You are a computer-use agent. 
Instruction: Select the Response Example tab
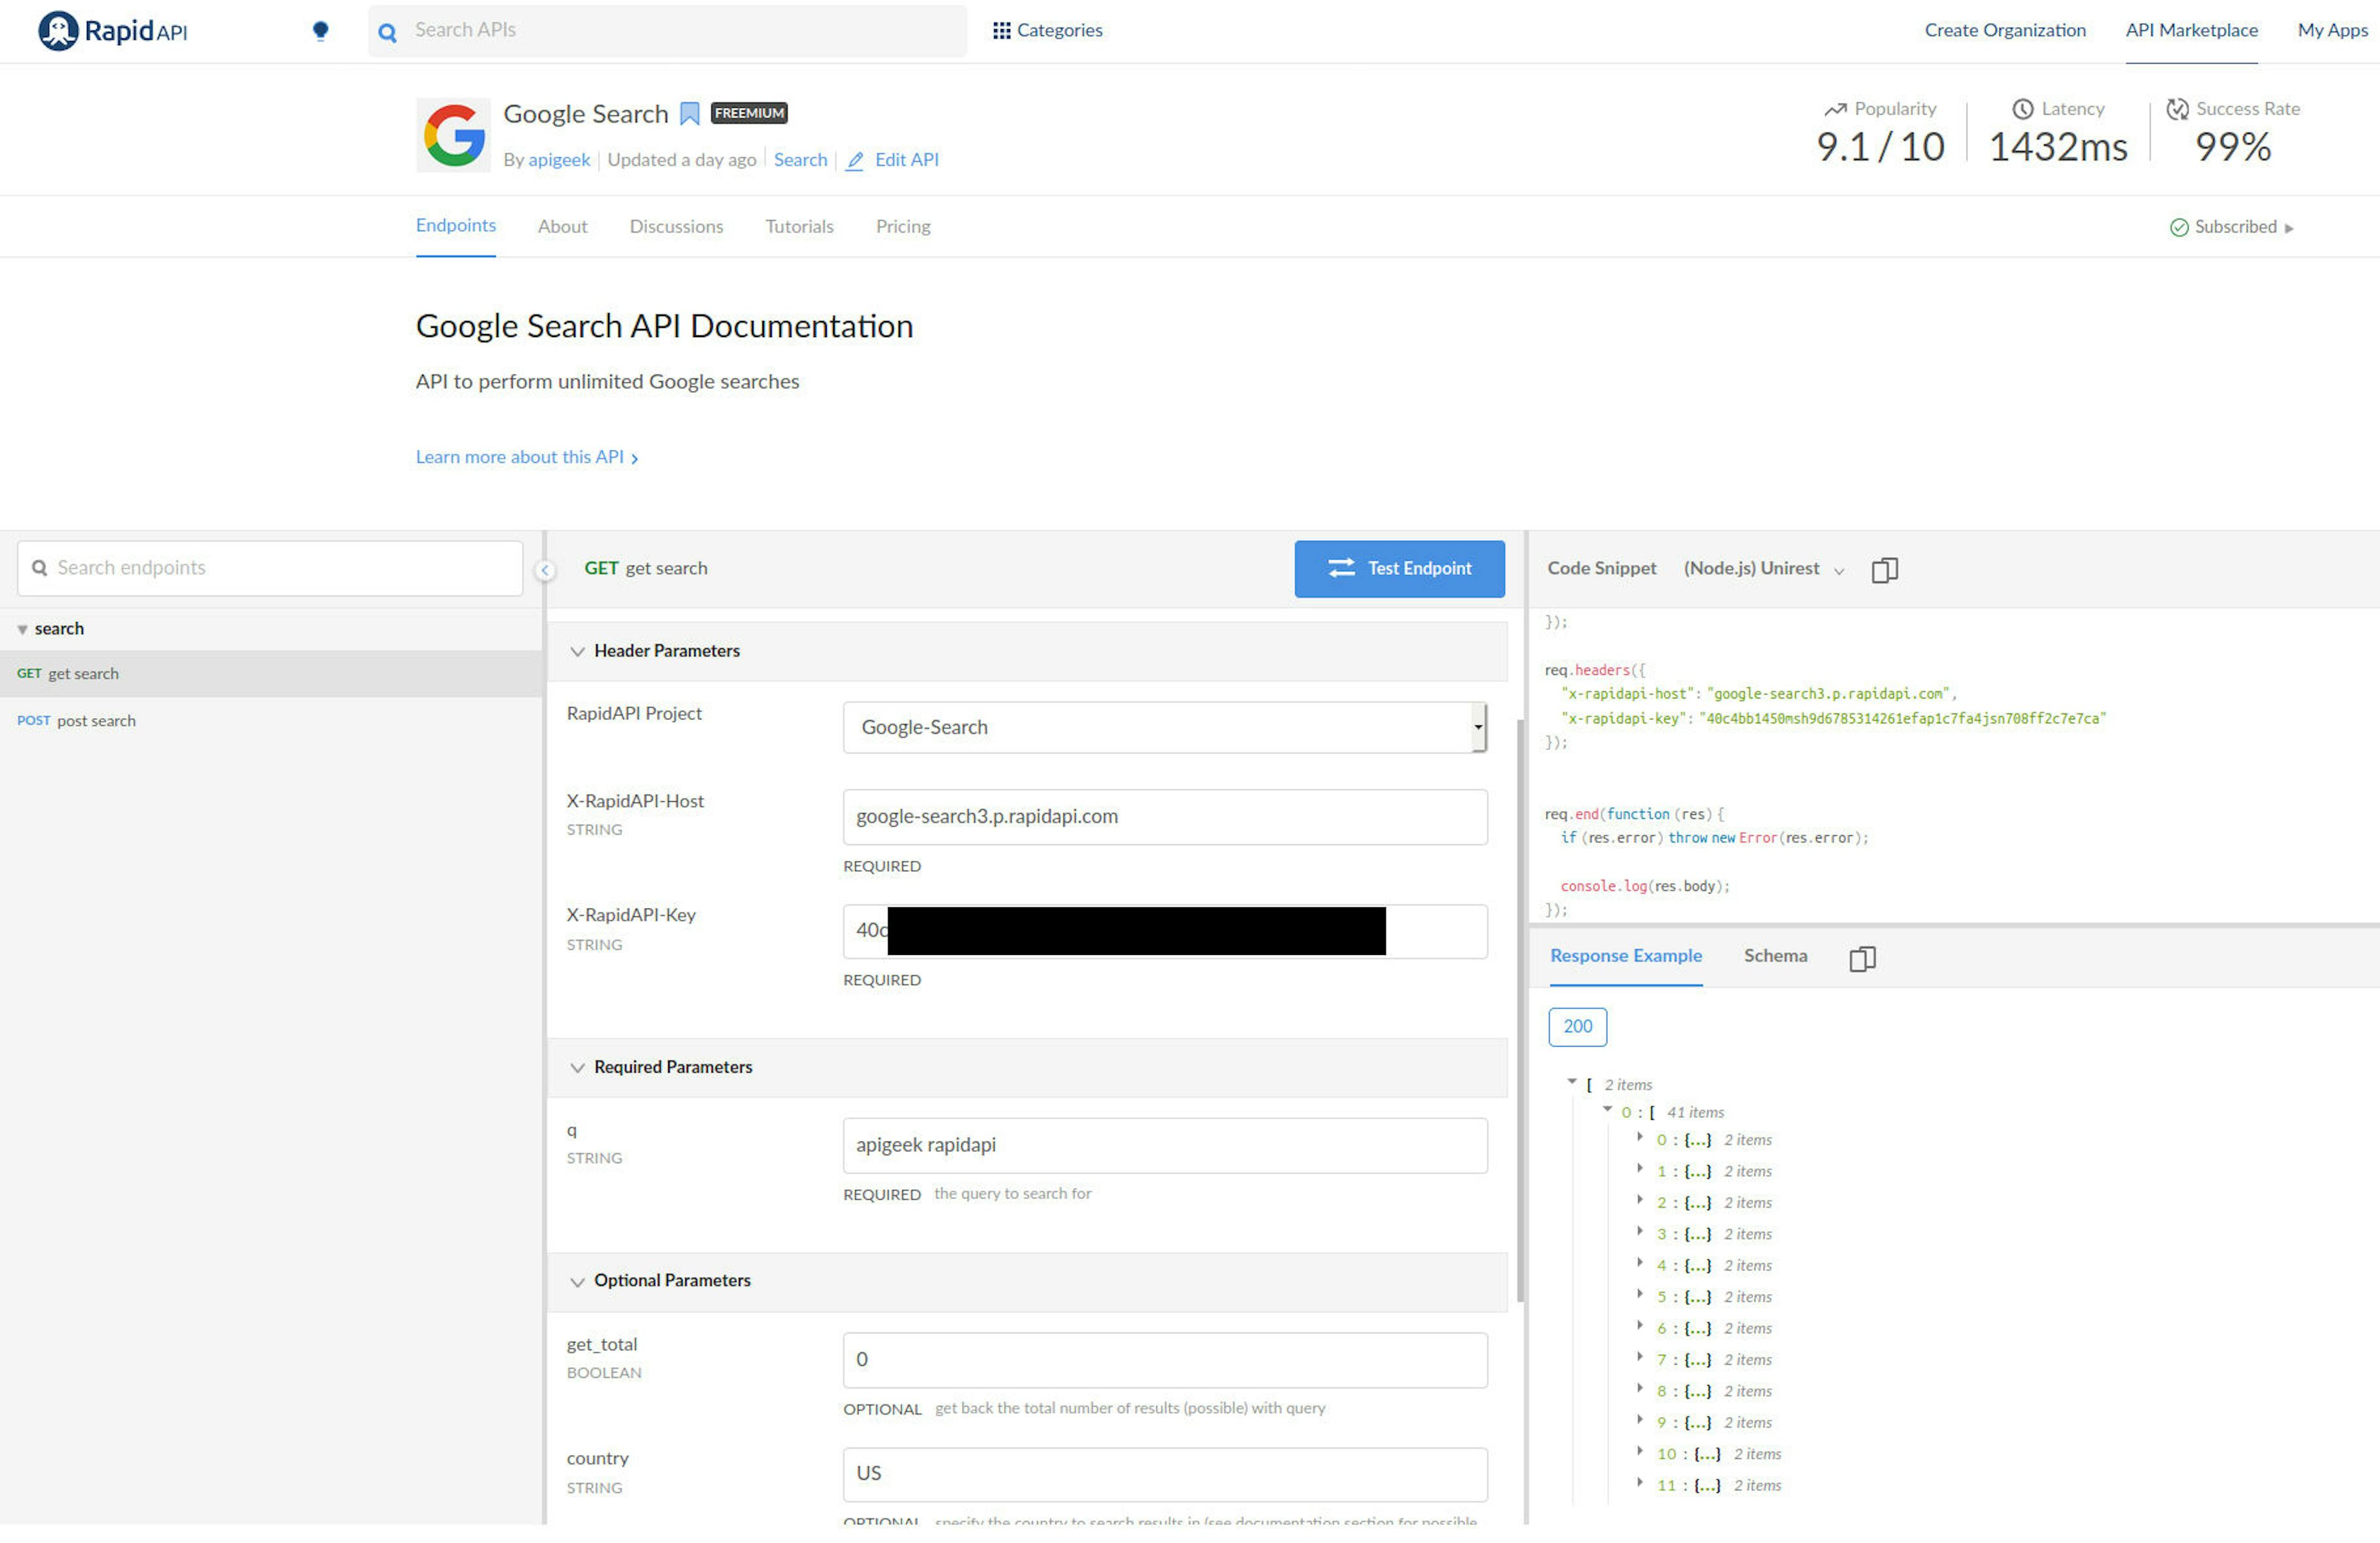pos(1626,956)
